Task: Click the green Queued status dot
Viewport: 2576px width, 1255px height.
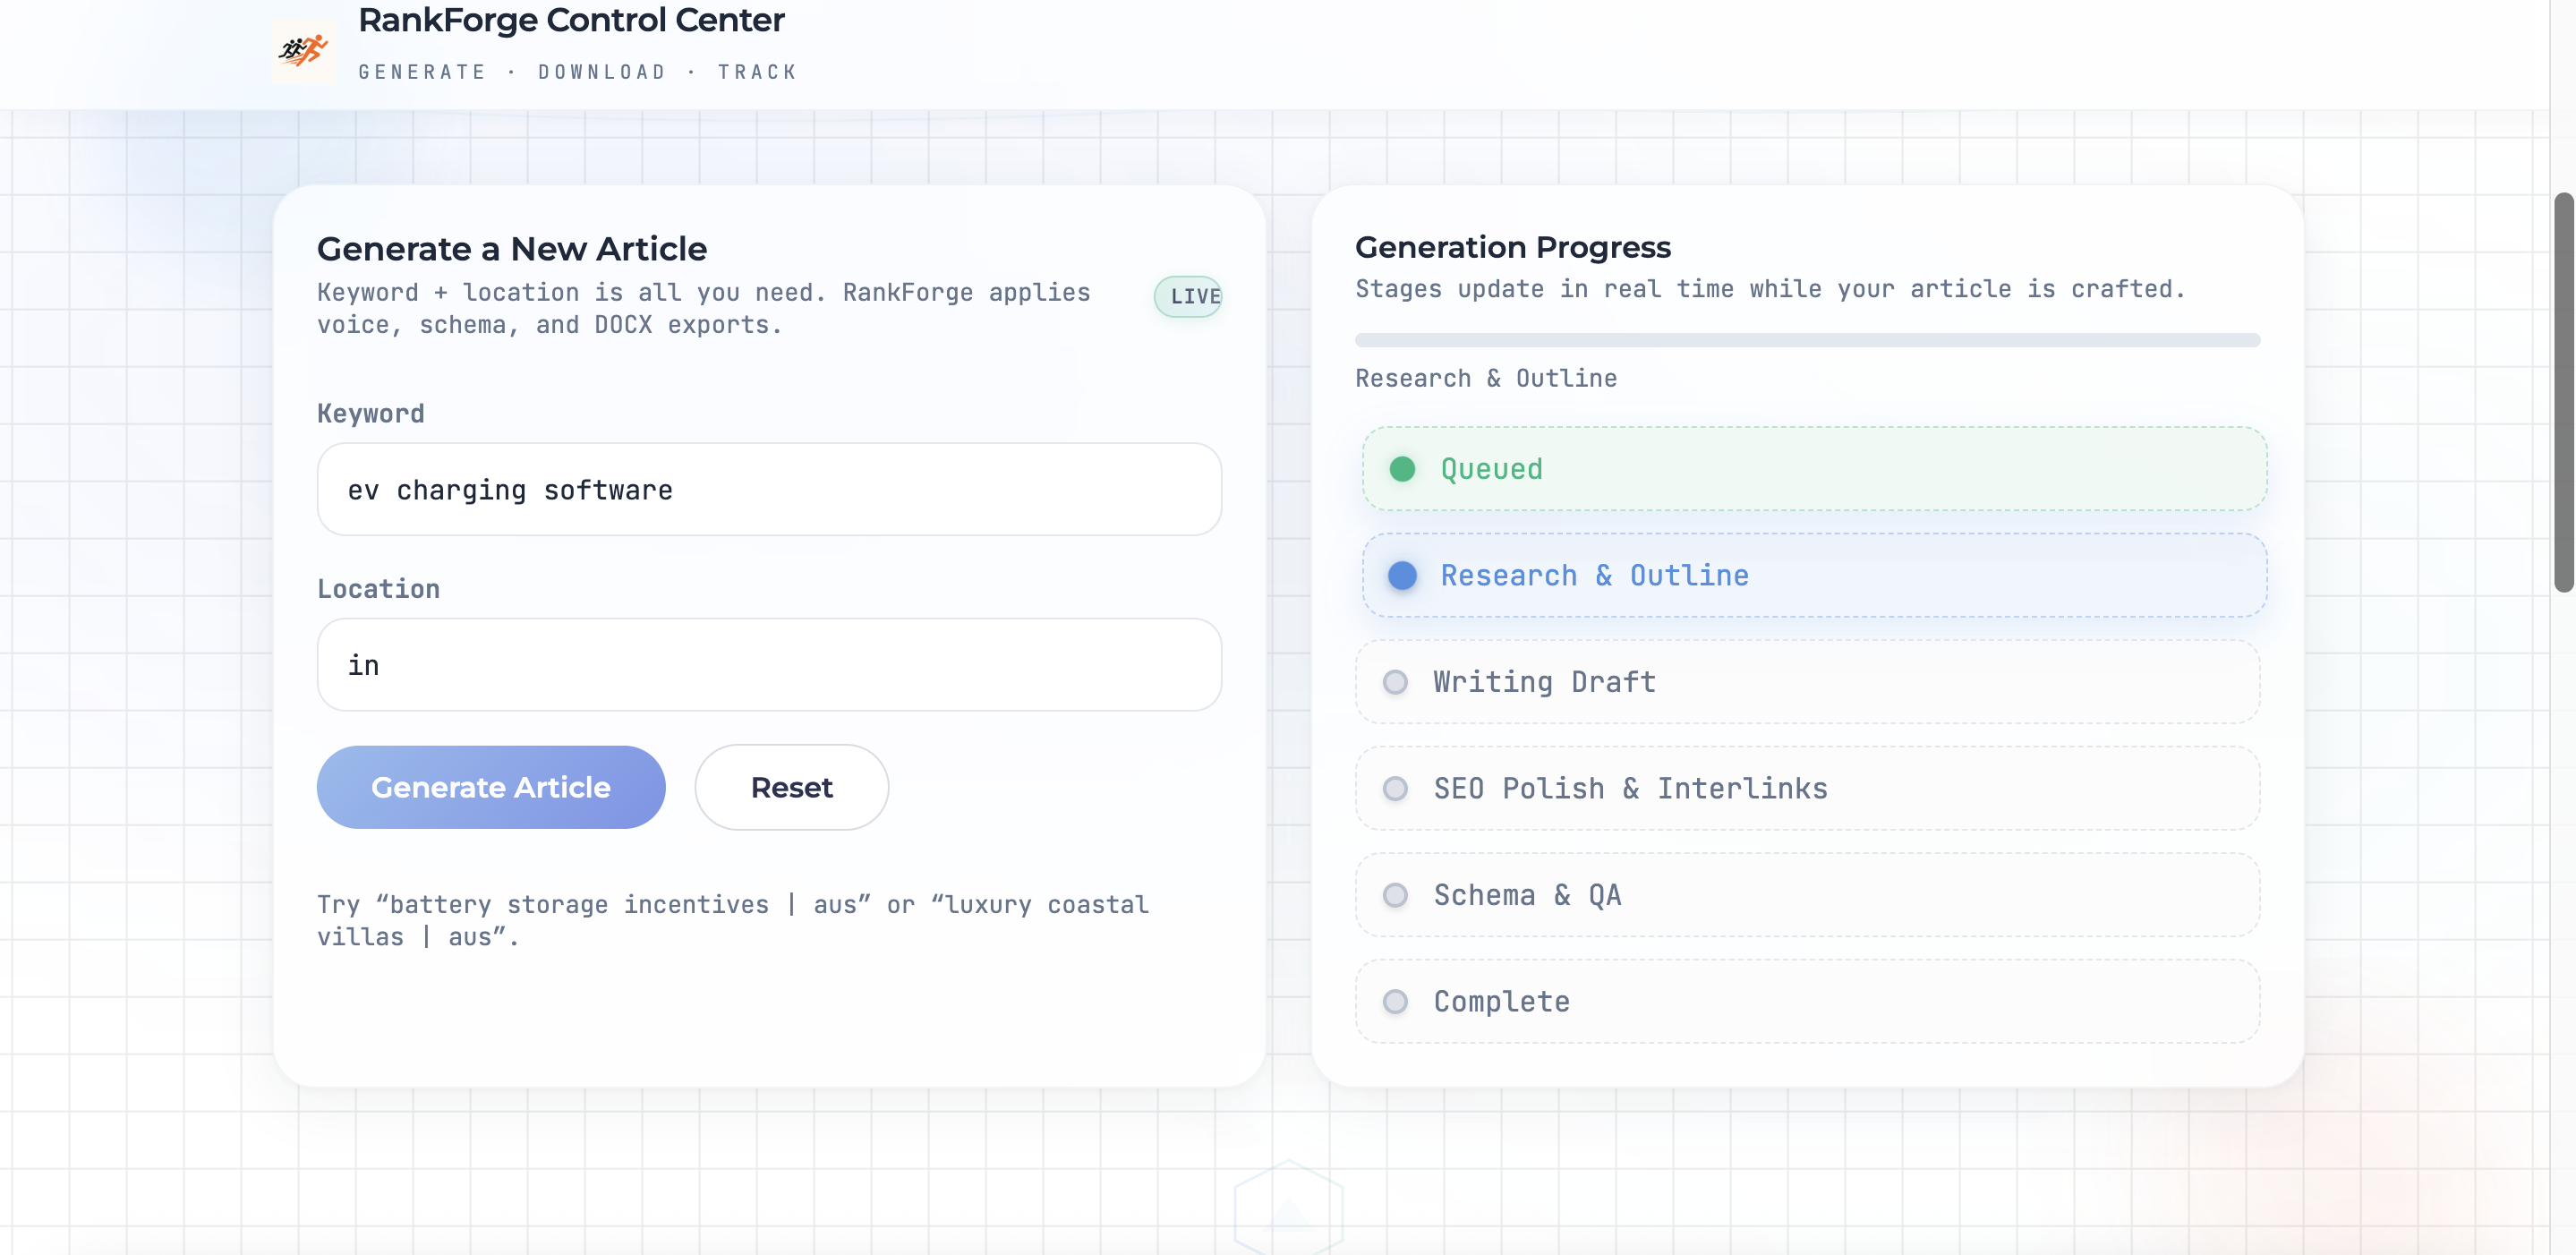Action: 1402,469
